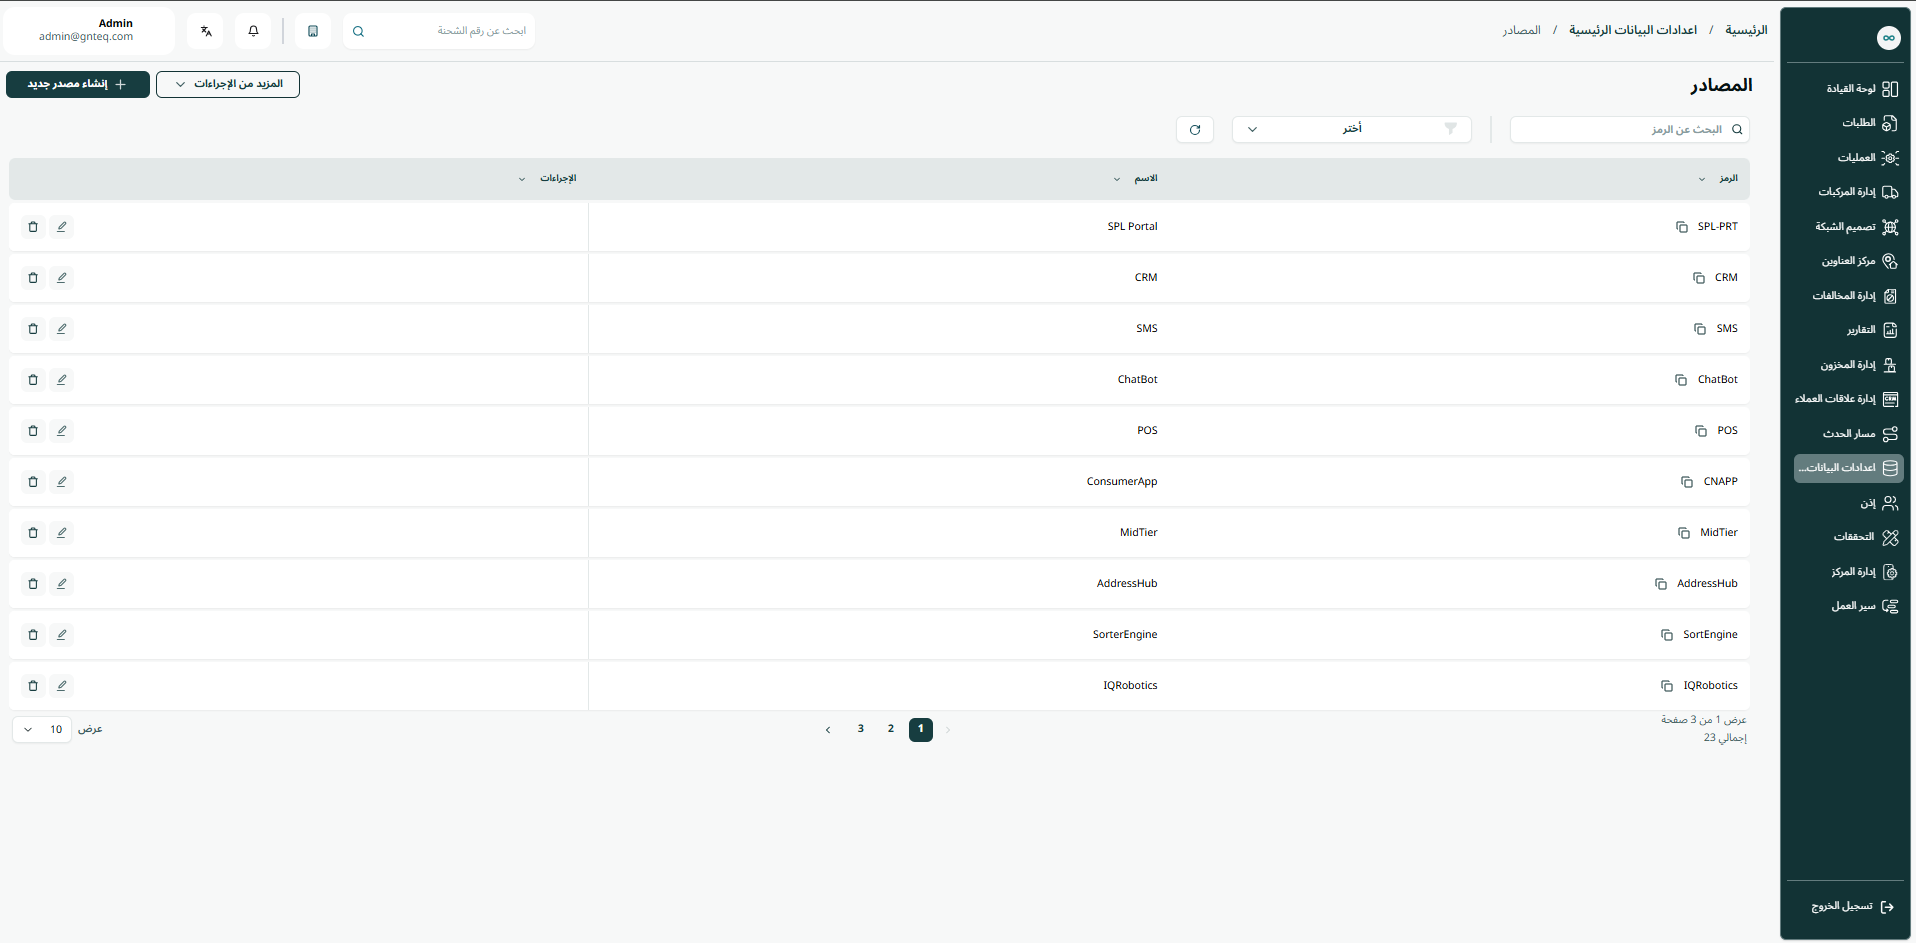Image resolution: width=1916 pixels, height=943 pixels.
Task: Click the language translate icon
Action: pos(206,31)
